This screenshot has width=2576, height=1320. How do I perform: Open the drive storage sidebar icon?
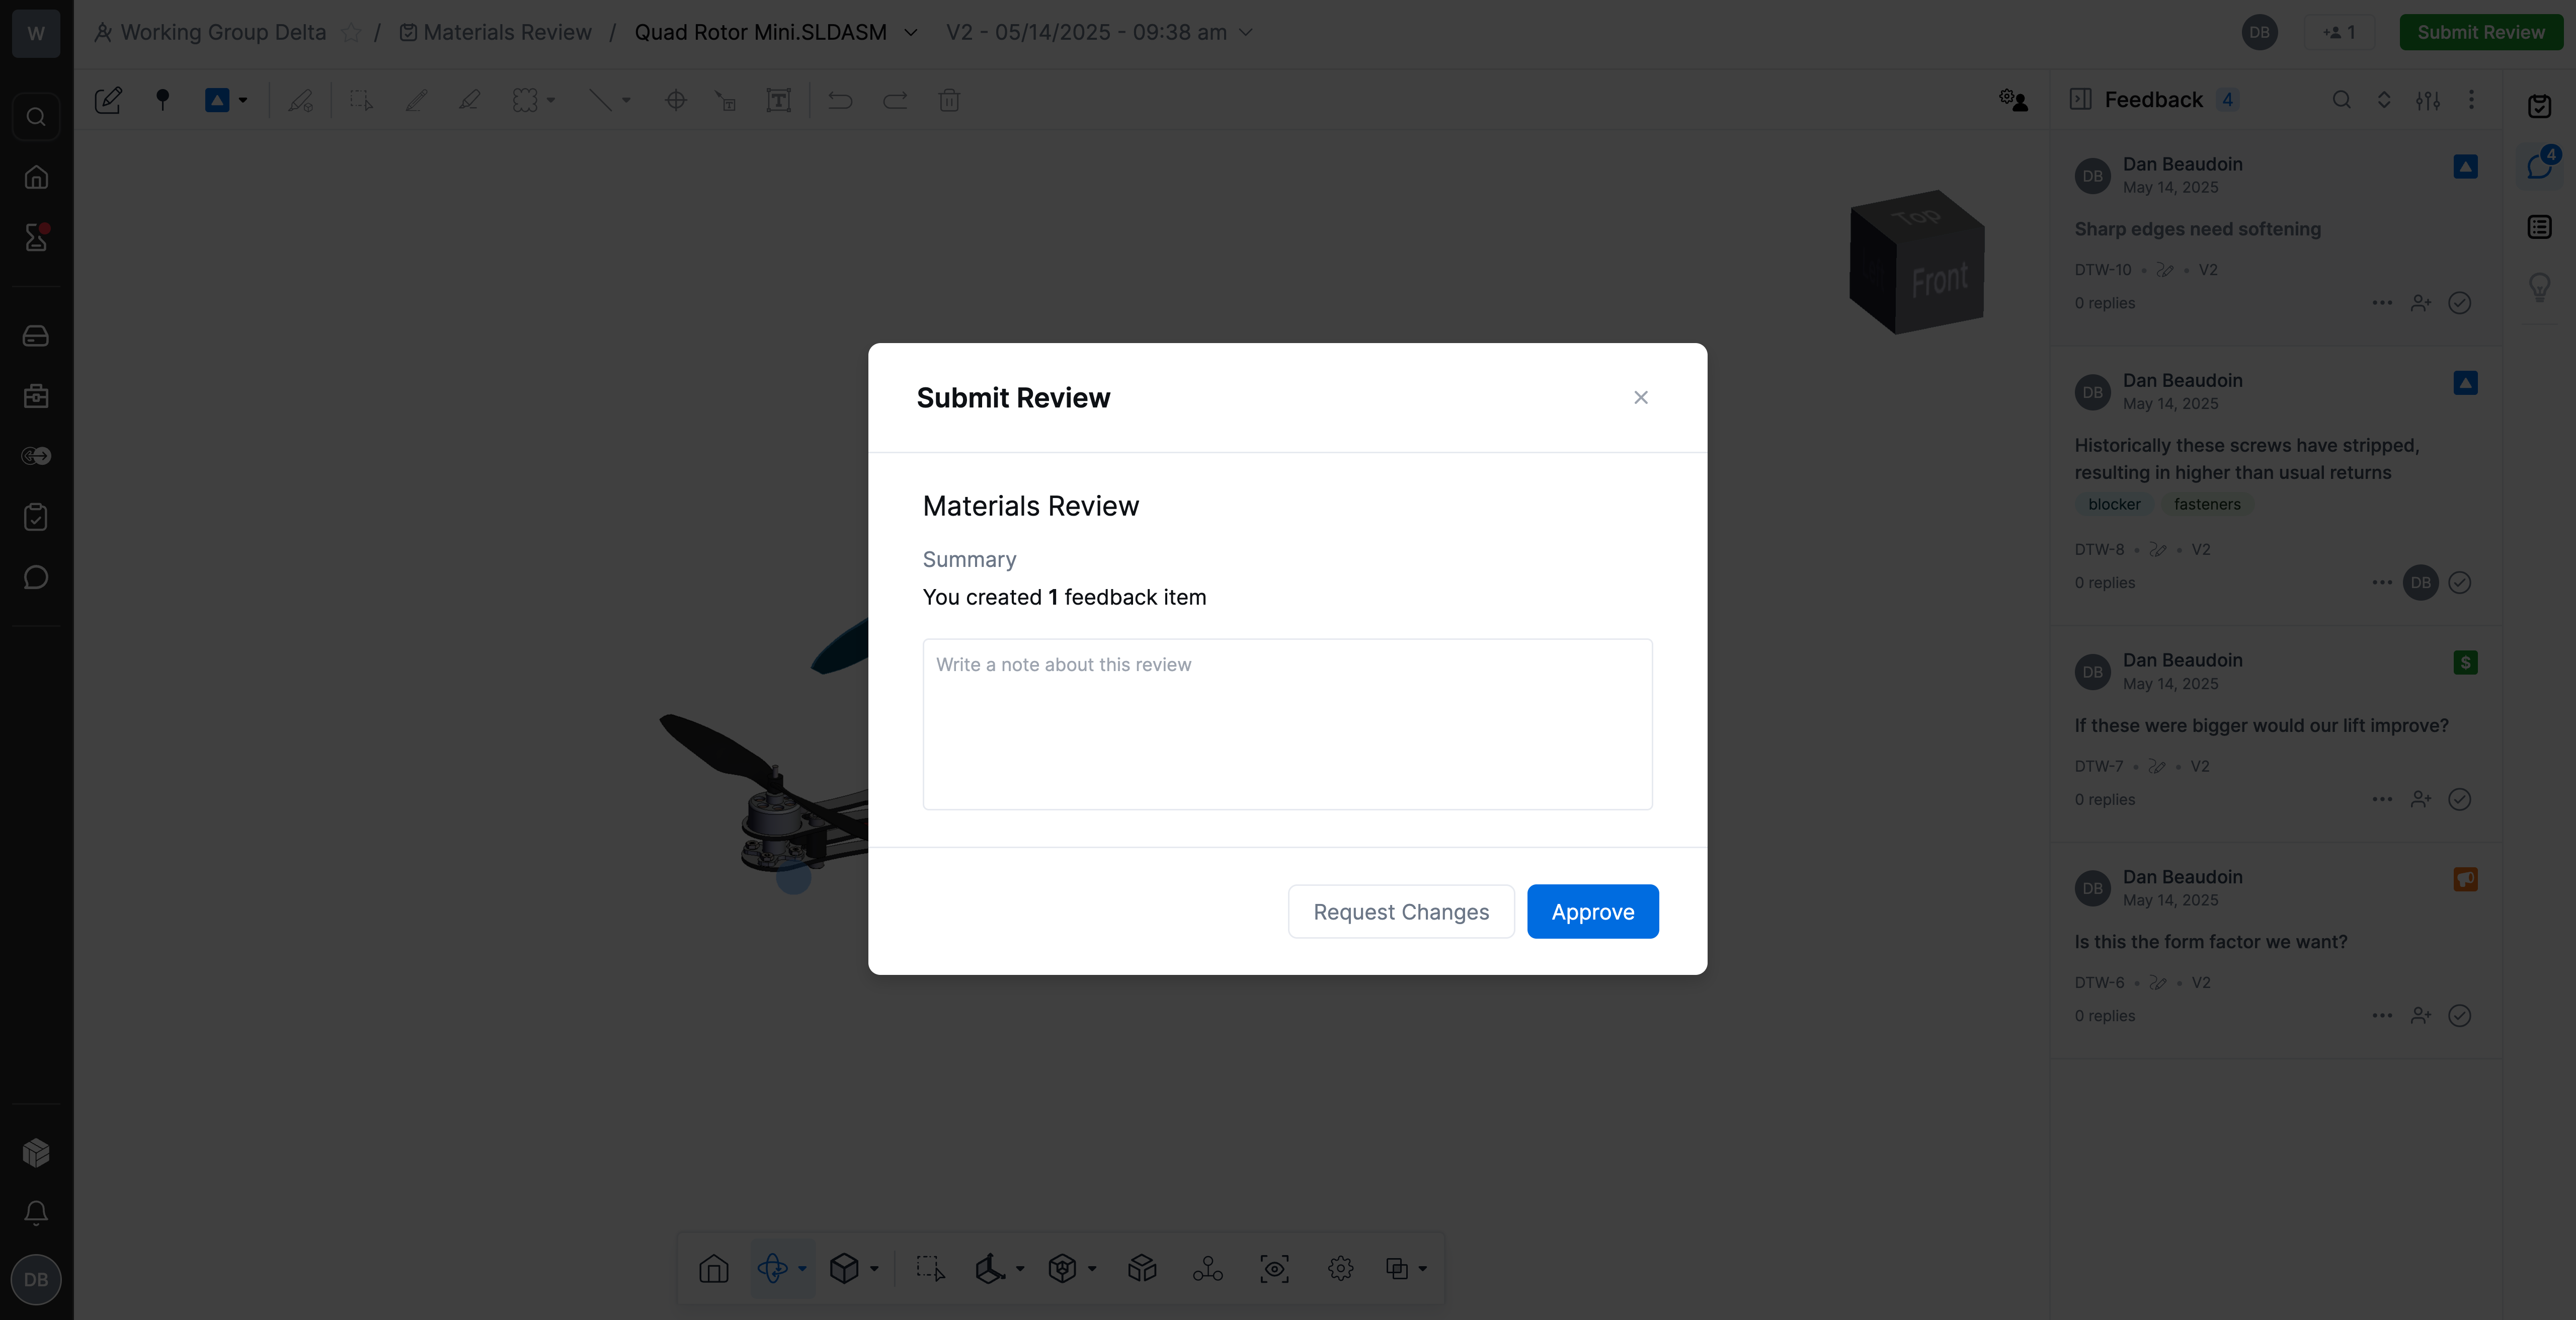click(x=36, y=336)
